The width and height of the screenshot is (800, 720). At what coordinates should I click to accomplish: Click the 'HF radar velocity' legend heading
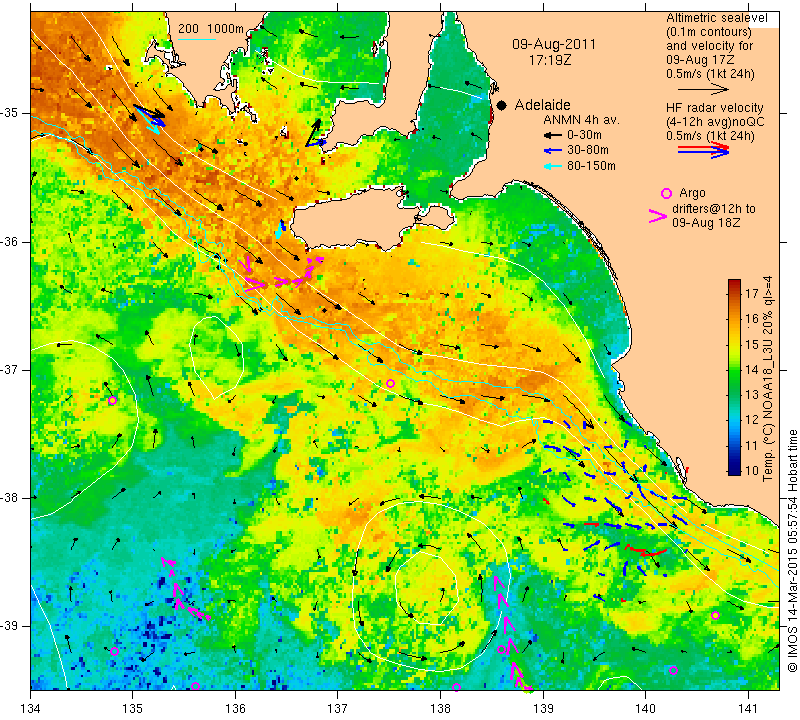click(x=714, y=108)
